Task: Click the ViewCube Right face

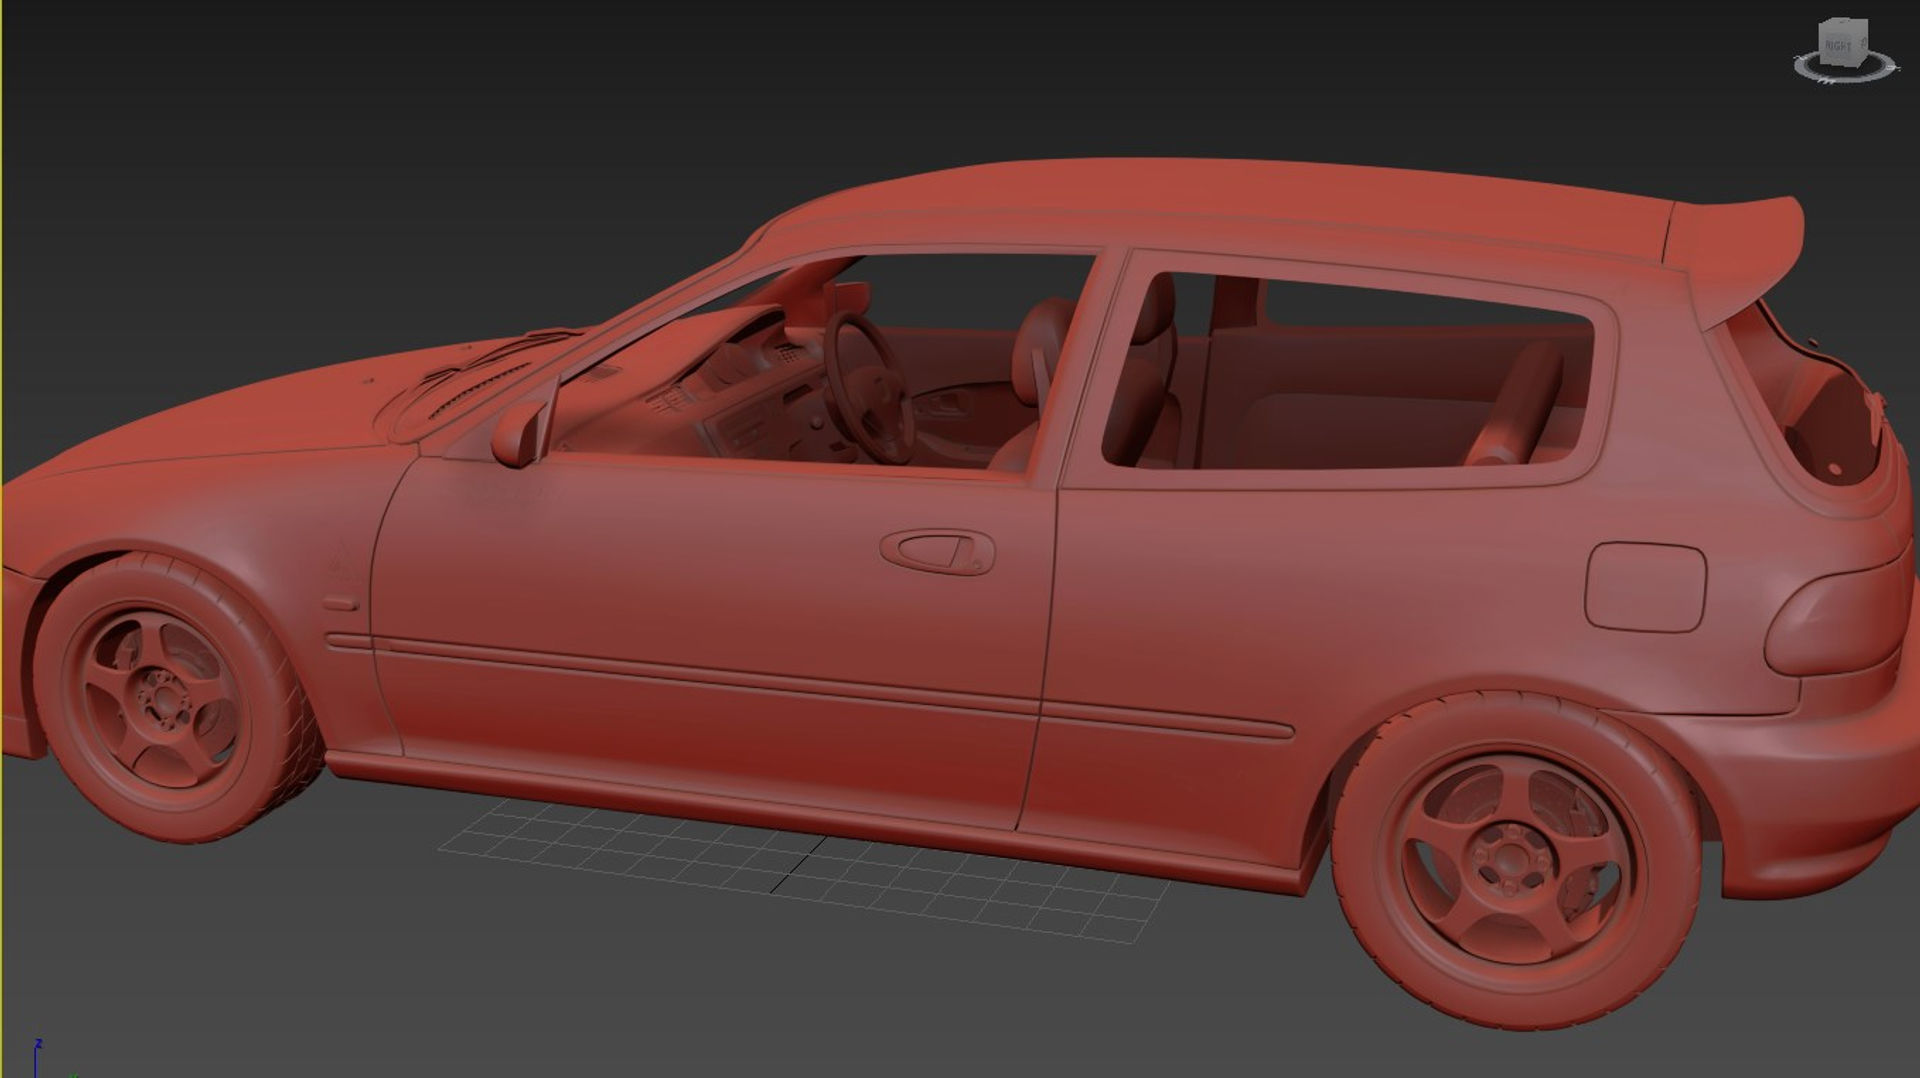Action: coord(1837,45)
